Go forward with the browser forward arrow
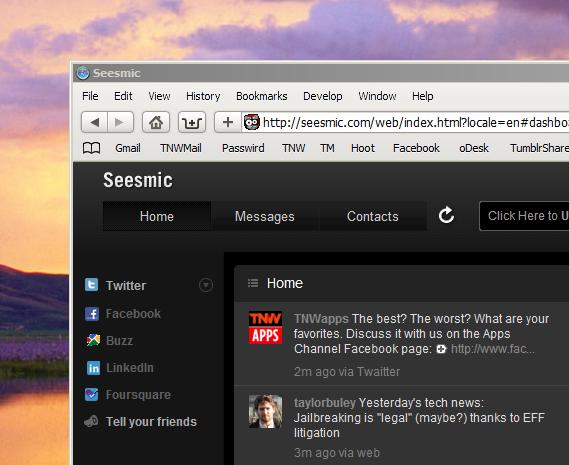 [x=120, y=122]
